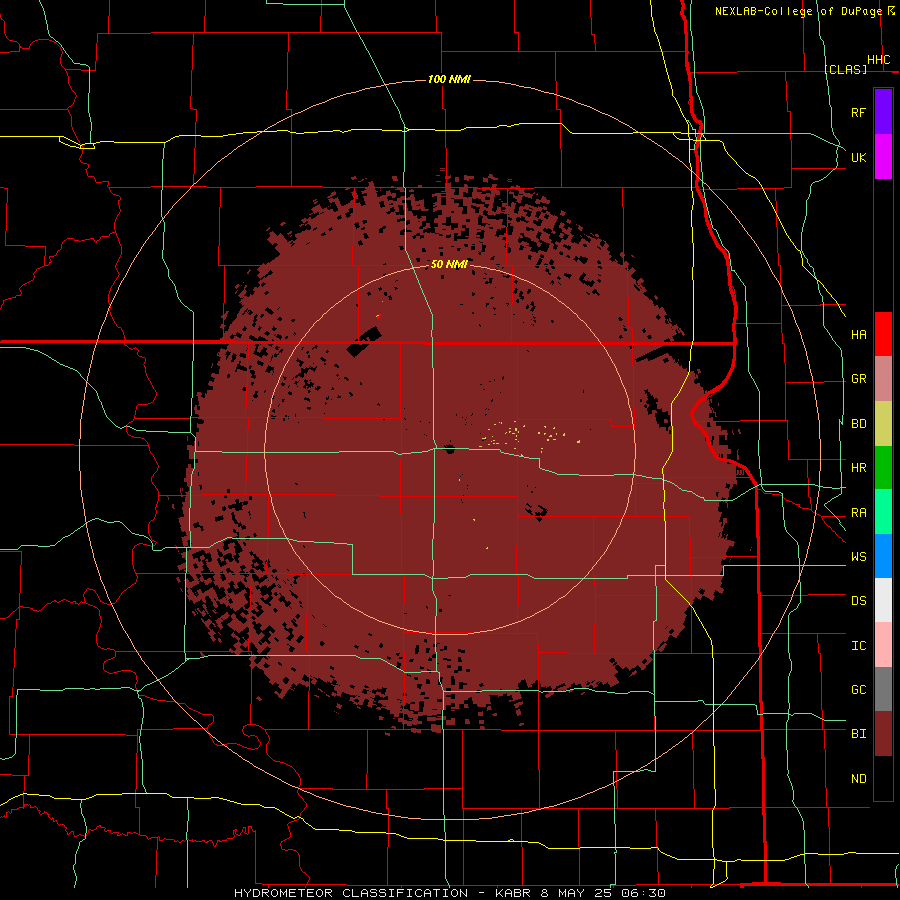This screenshot has height=900, width=900.
Task: Click the 'BI' legend label
Action: point(858,734)
